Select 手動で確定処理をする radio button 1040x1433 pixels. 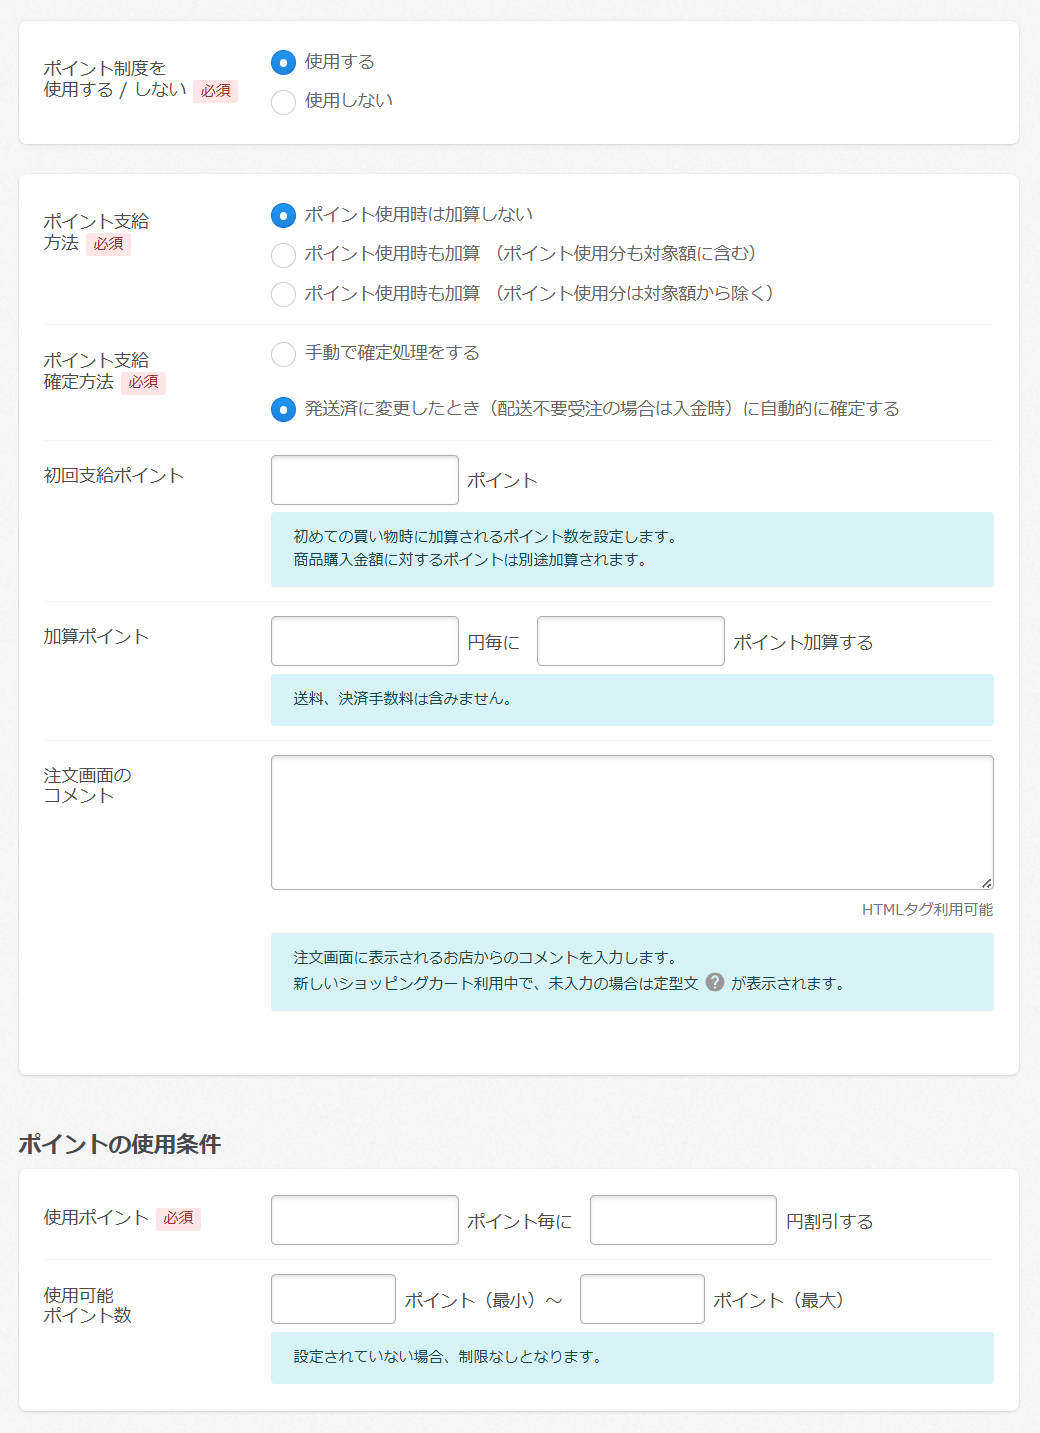284,354
